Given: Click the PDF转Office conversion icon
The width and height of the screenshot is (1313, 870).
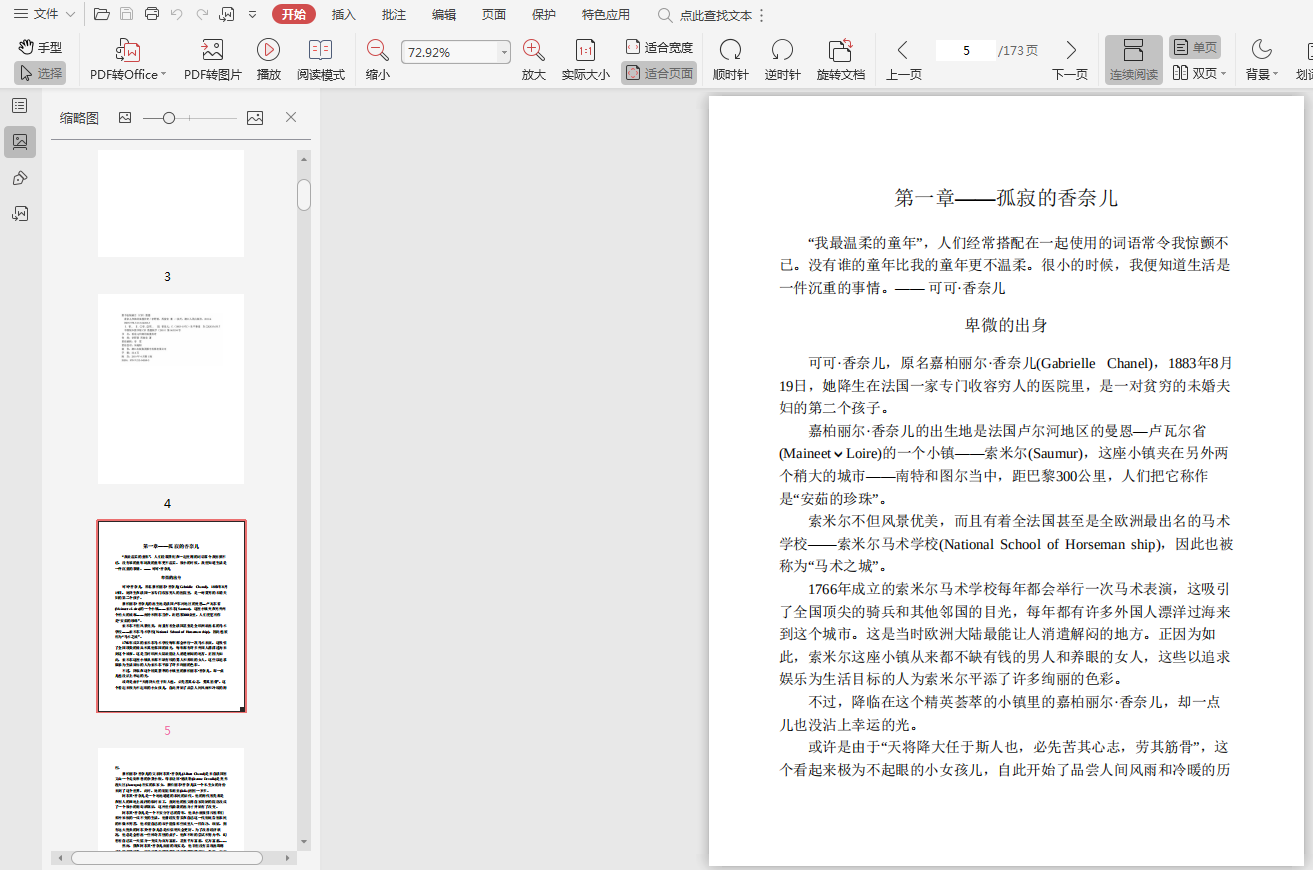Looking at the screenshot, I should 127,50.
